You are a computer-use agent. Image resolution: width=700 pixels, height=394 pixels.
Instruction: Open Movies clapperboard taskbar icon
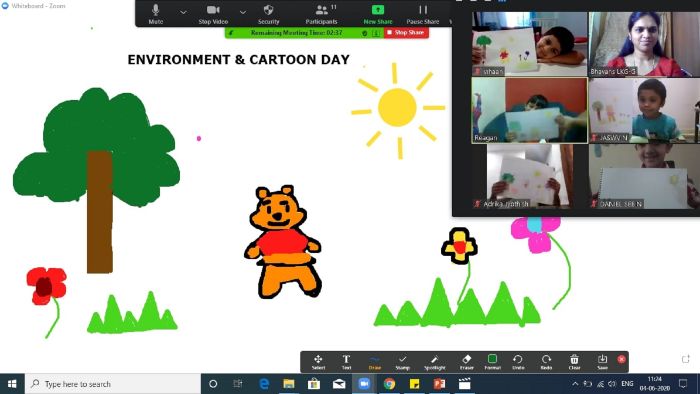[x=465, y=384]
